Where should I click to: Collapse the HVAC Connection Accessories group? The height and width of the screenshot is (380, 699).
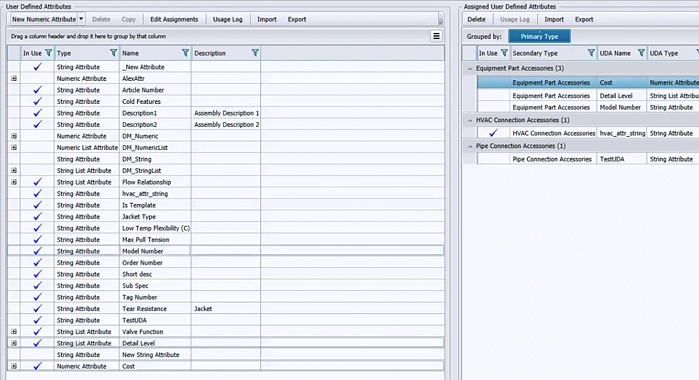pos(470,120)
